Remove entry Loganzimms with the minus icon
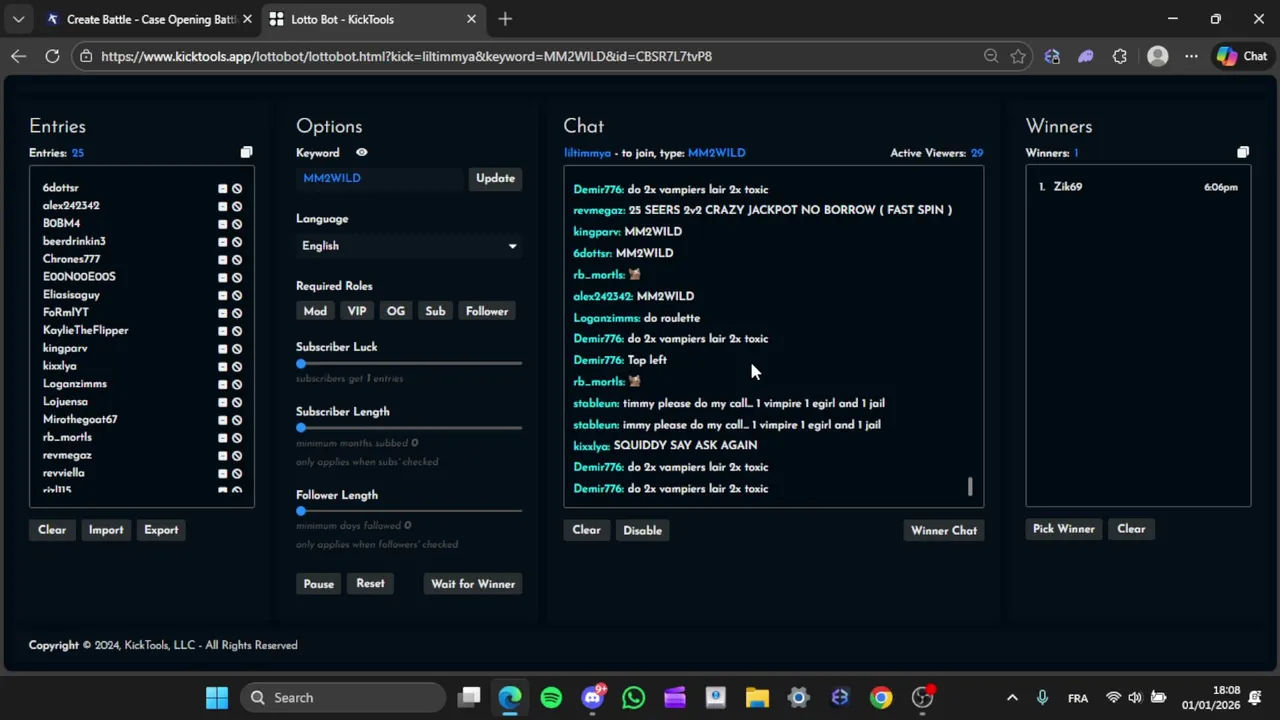1280x720 pixels. coord(223,384)
